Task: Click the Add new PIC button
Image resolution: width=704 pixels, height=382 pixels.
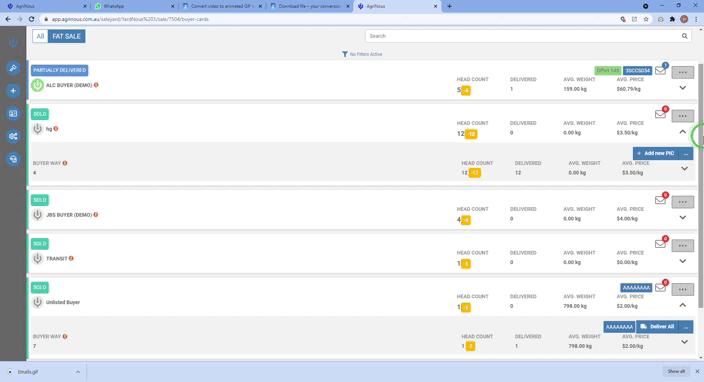Action: (x=656, y=154)
